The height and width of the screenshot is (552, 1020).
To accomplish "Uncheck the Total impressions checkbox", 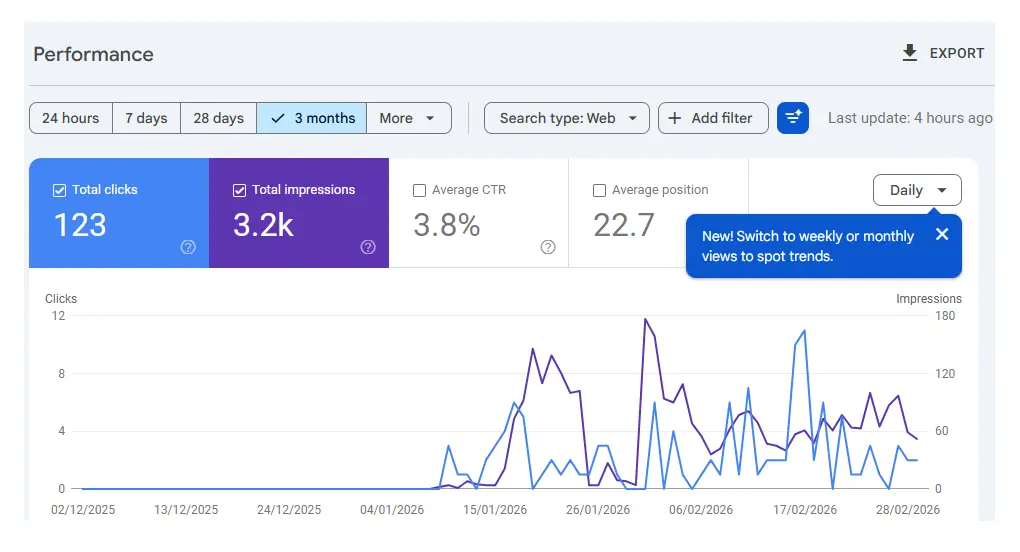I will click(239, 190).
